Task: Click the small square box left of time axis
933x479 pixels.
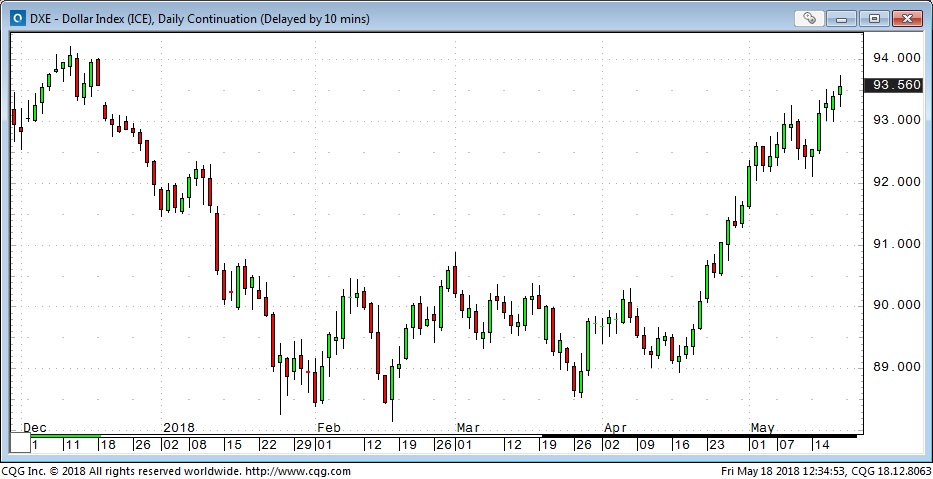Action: tap(21, 444)
